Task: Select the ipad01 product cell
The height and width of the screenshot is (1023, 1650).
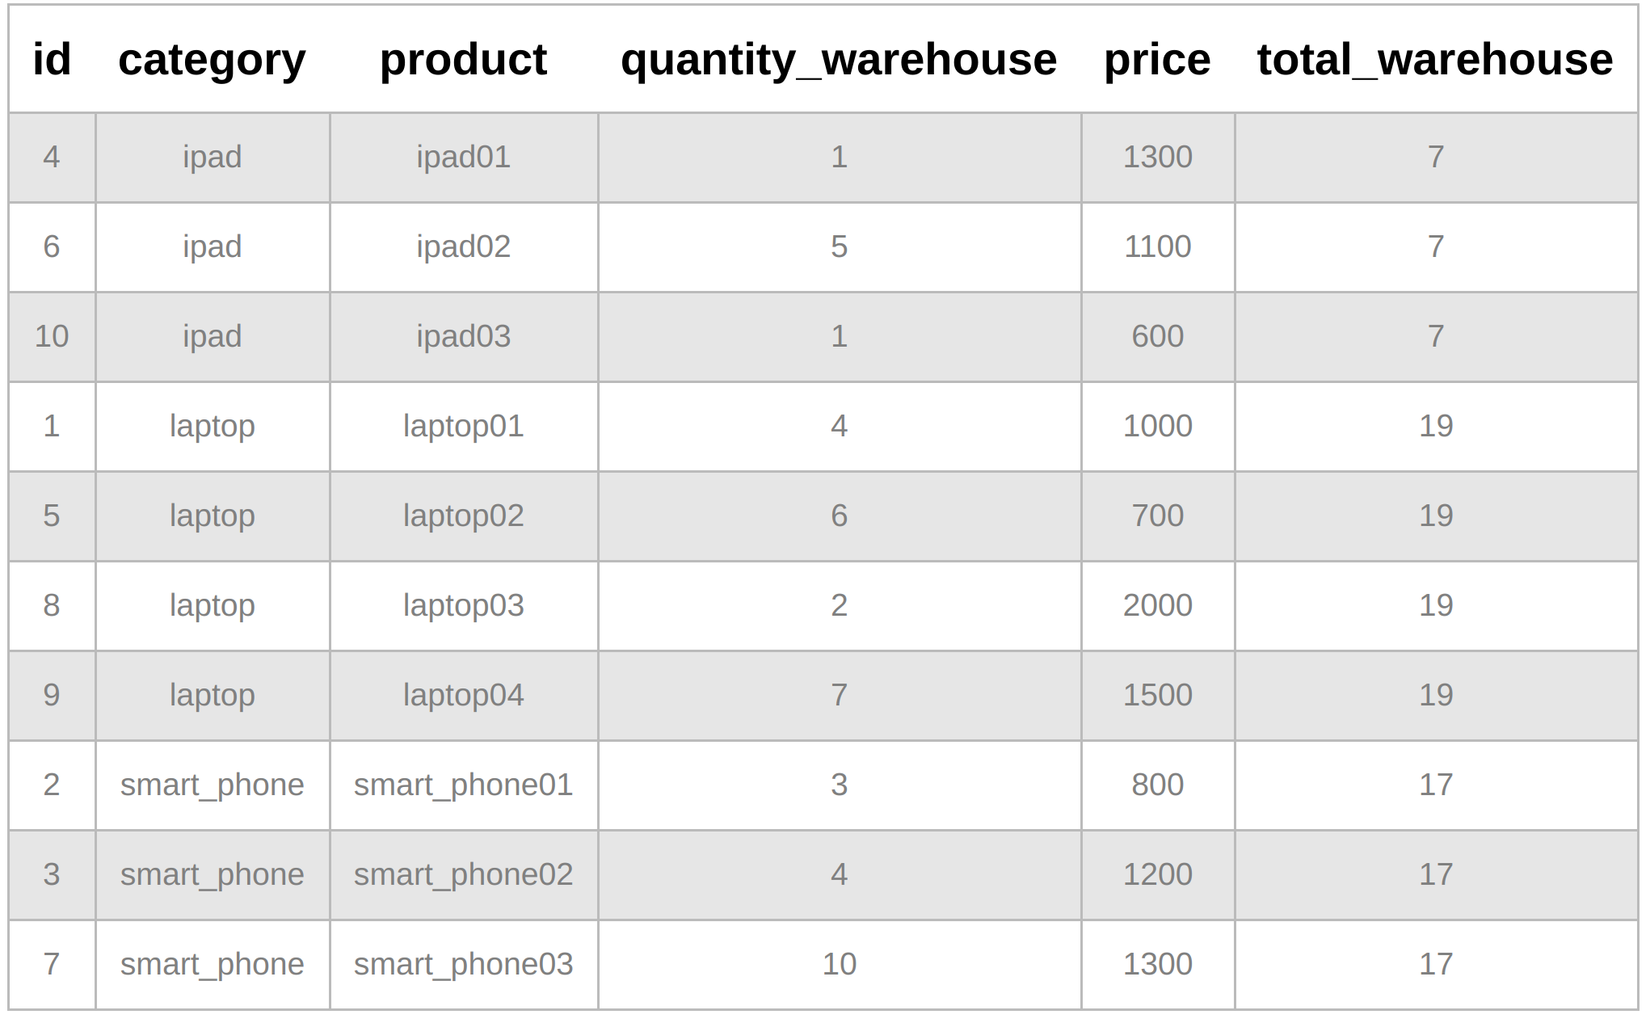Action: [463, 157]
